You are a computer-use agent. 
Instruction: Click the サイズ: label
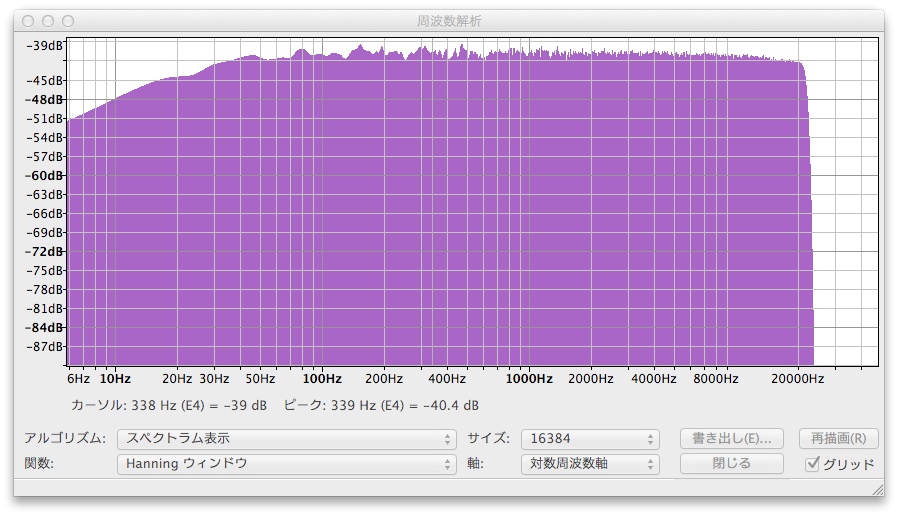(x=489, y=439)
